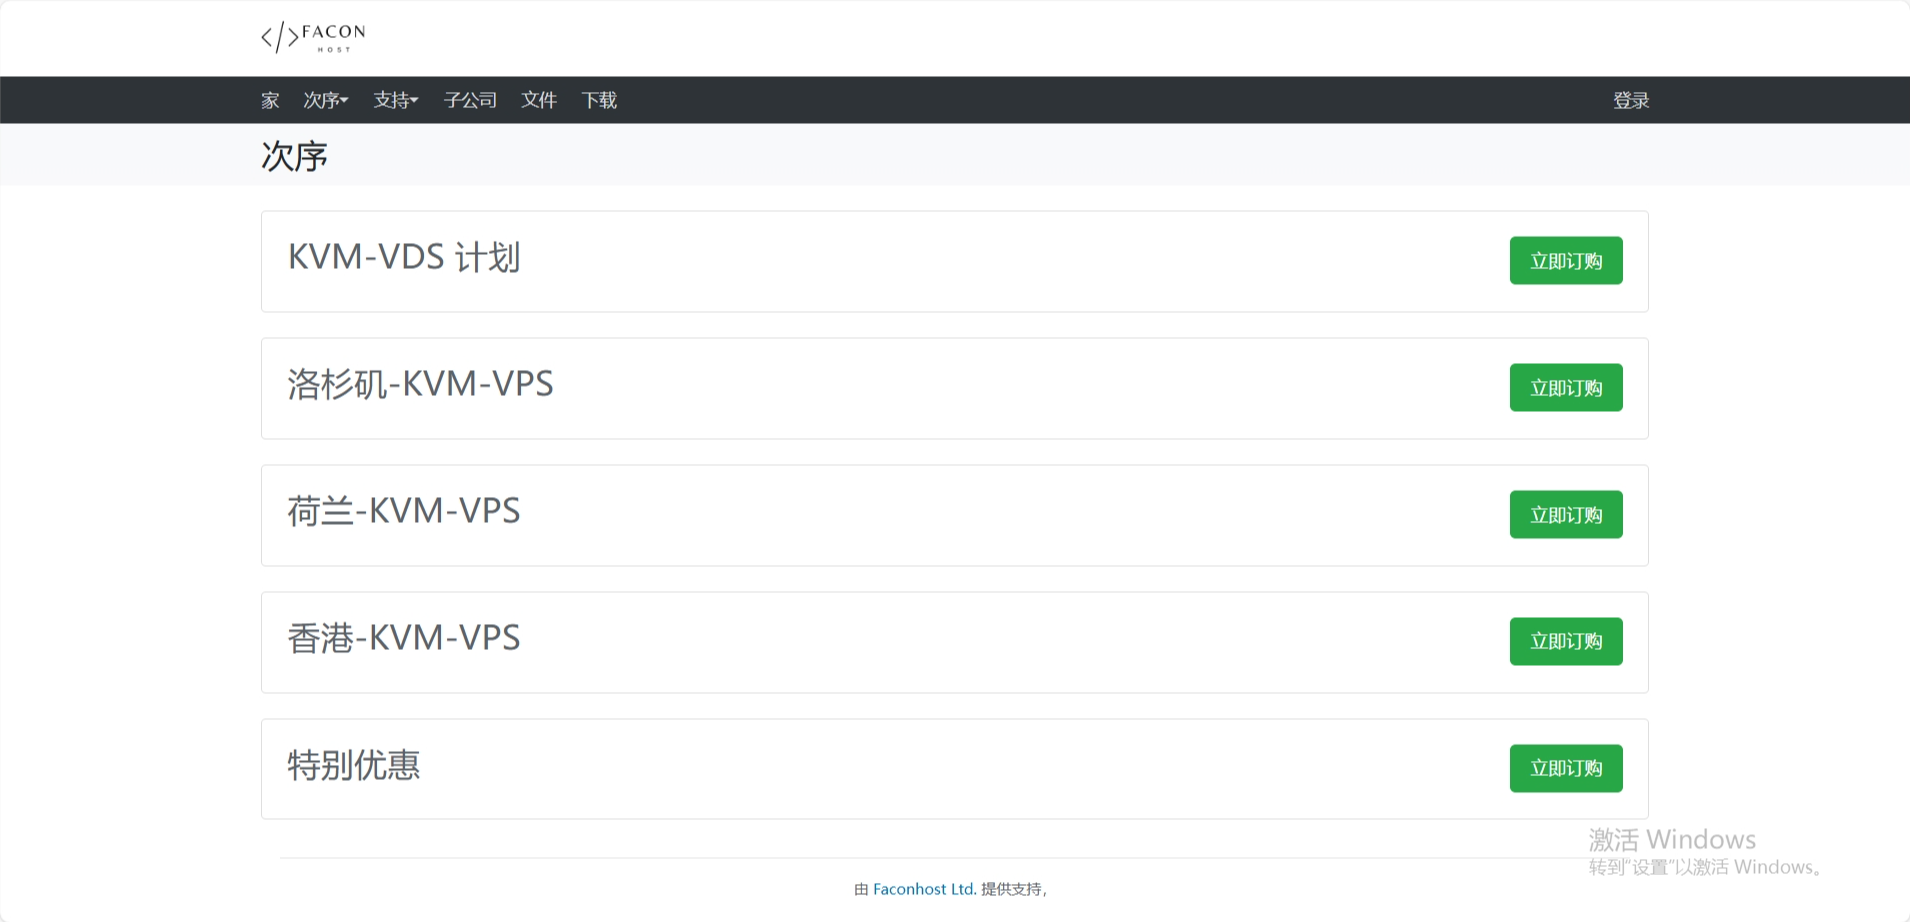Select 家 in the navigation bar

point(269,100)
